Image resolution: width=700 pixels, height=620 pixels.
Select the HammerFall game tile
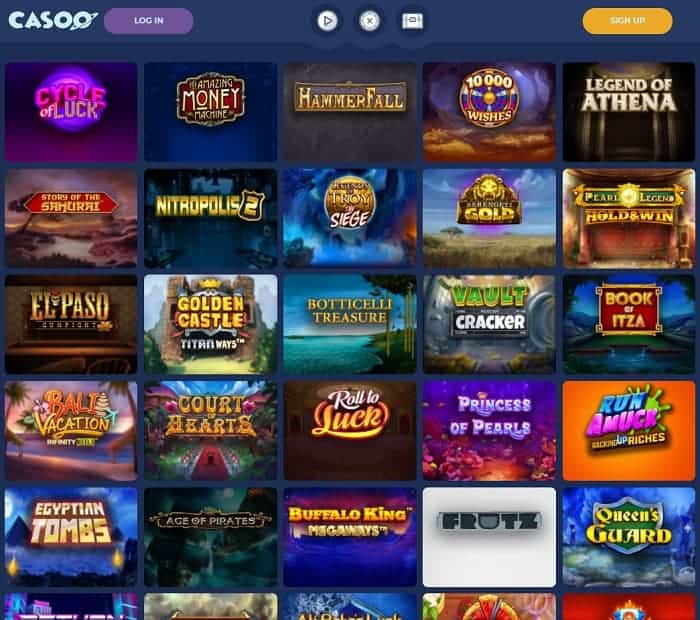(350, 112)
